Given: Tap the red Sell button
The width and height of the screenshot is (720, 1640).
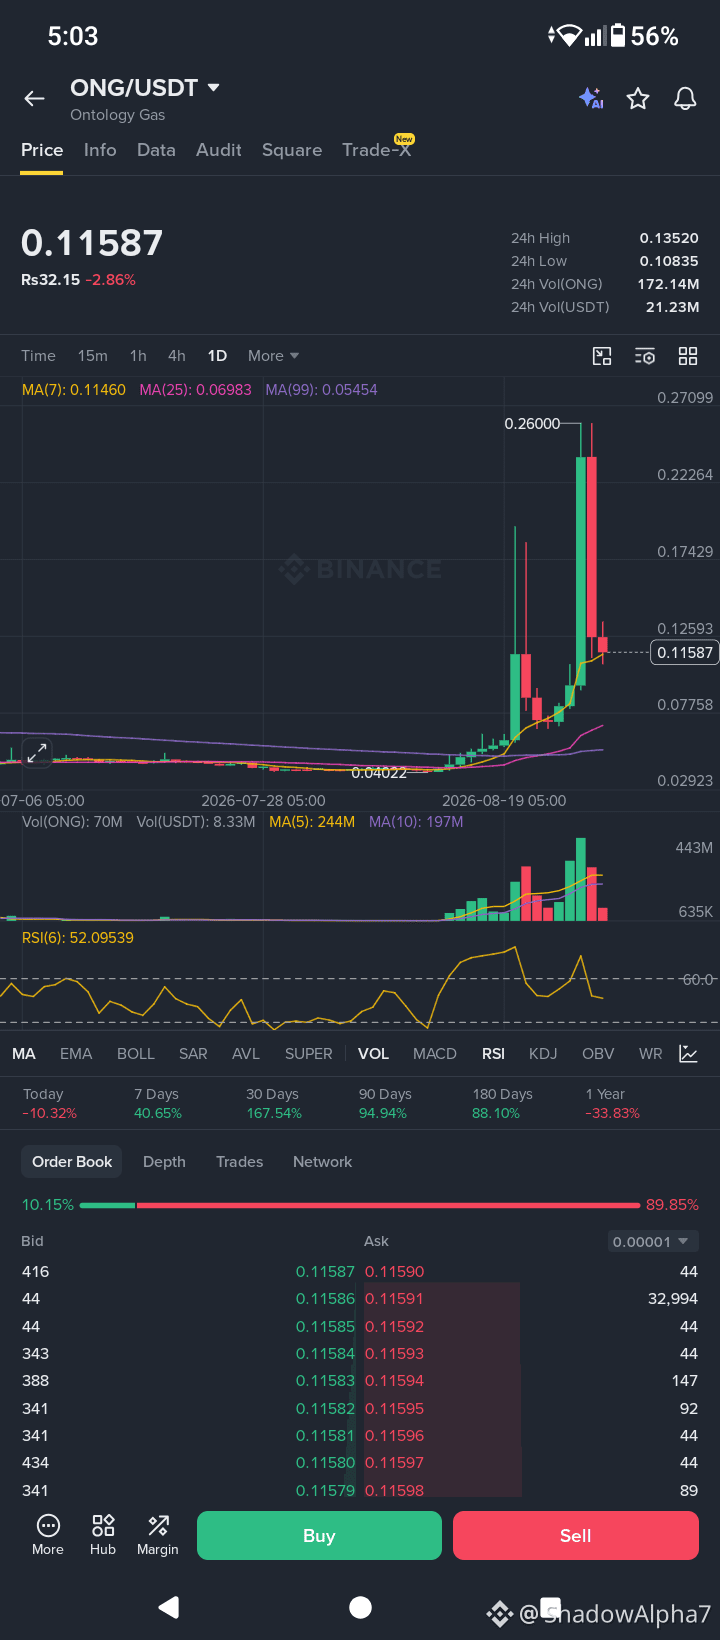Looking at the screenshot, I should (576, 1536).
